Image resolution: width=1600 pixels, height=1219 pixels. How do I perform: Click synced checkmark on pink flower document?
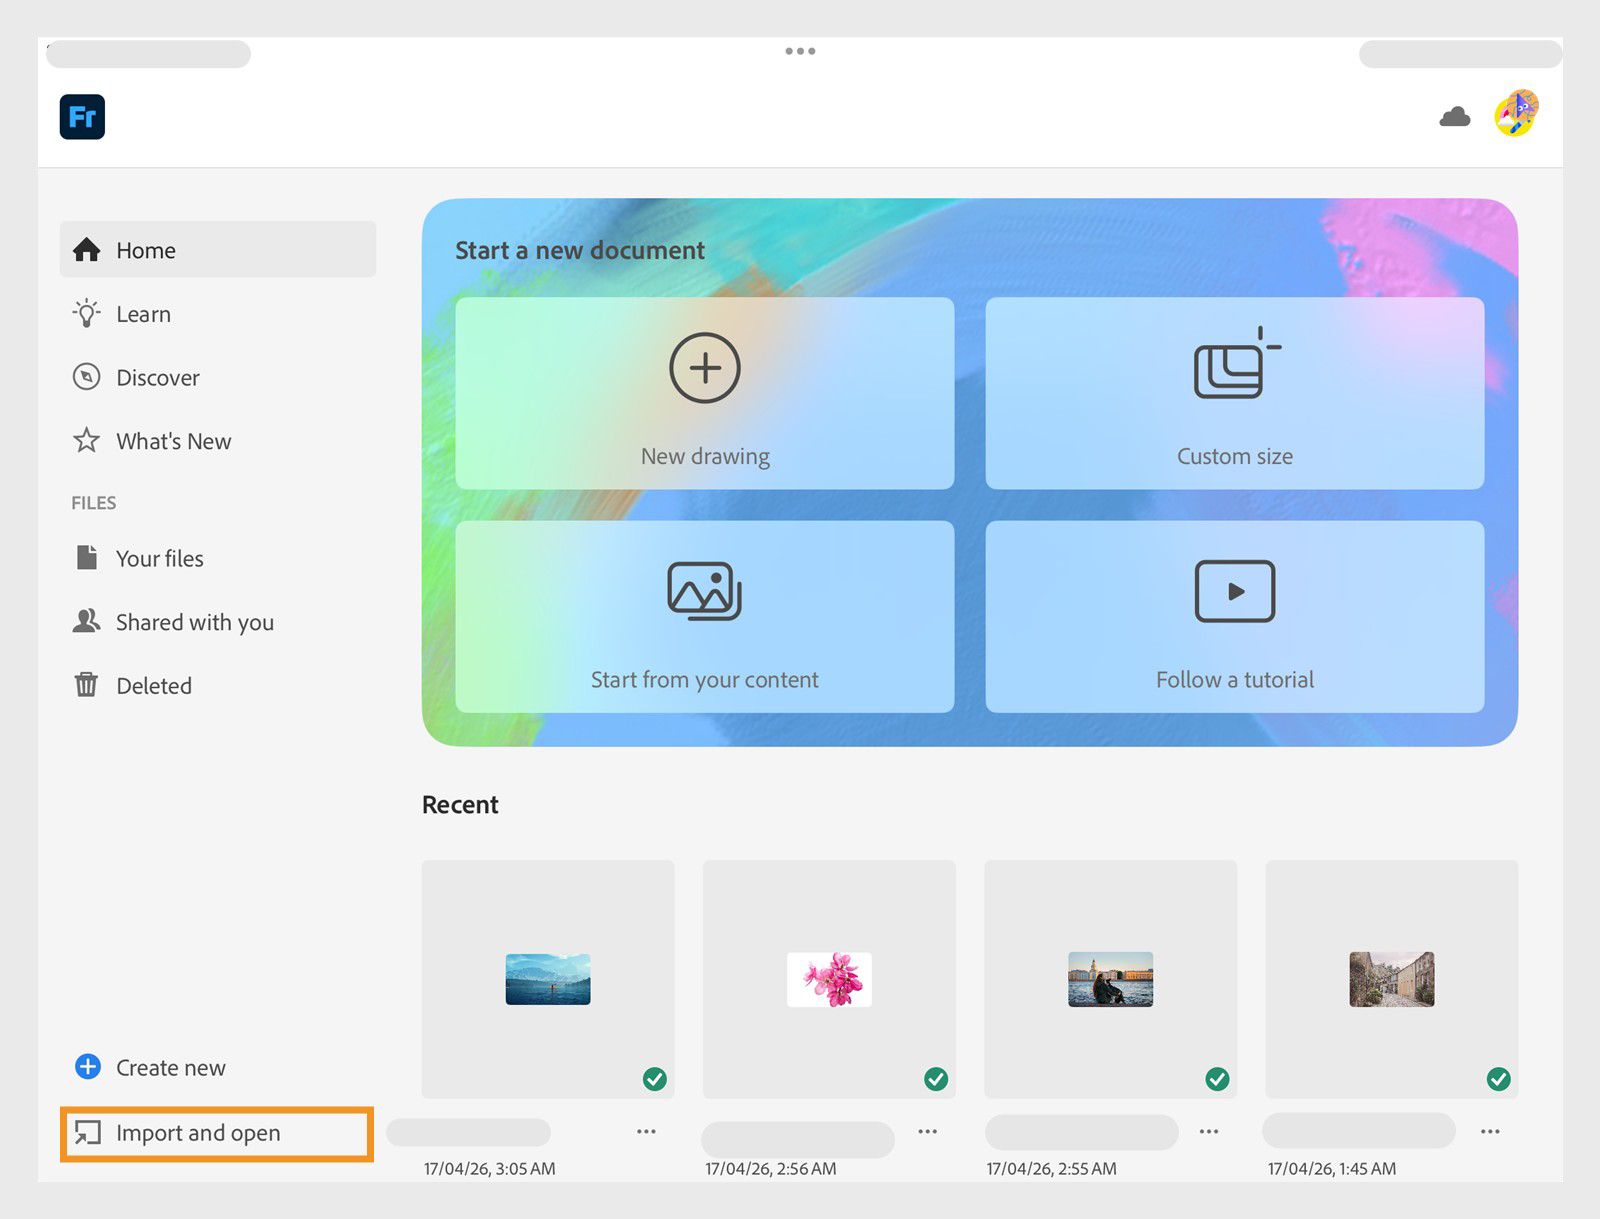936,1079
